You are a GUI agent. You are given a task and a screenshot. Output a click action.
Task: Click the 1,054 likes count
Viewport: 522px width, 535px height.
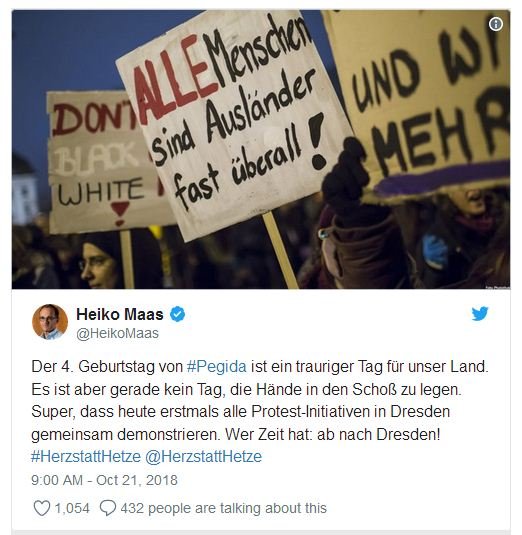point(72,508)
